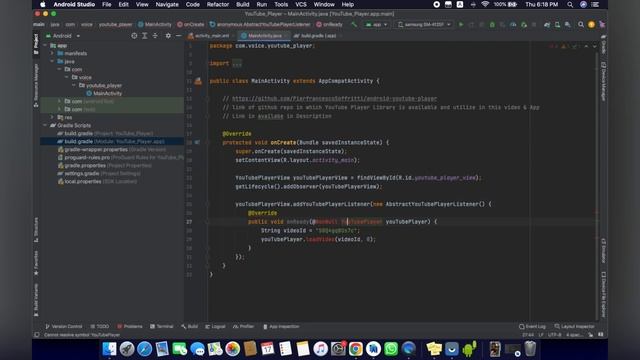The width and height of the screenshot is (640, 360).
Task: Open the File menu
Action: (107, 4)
